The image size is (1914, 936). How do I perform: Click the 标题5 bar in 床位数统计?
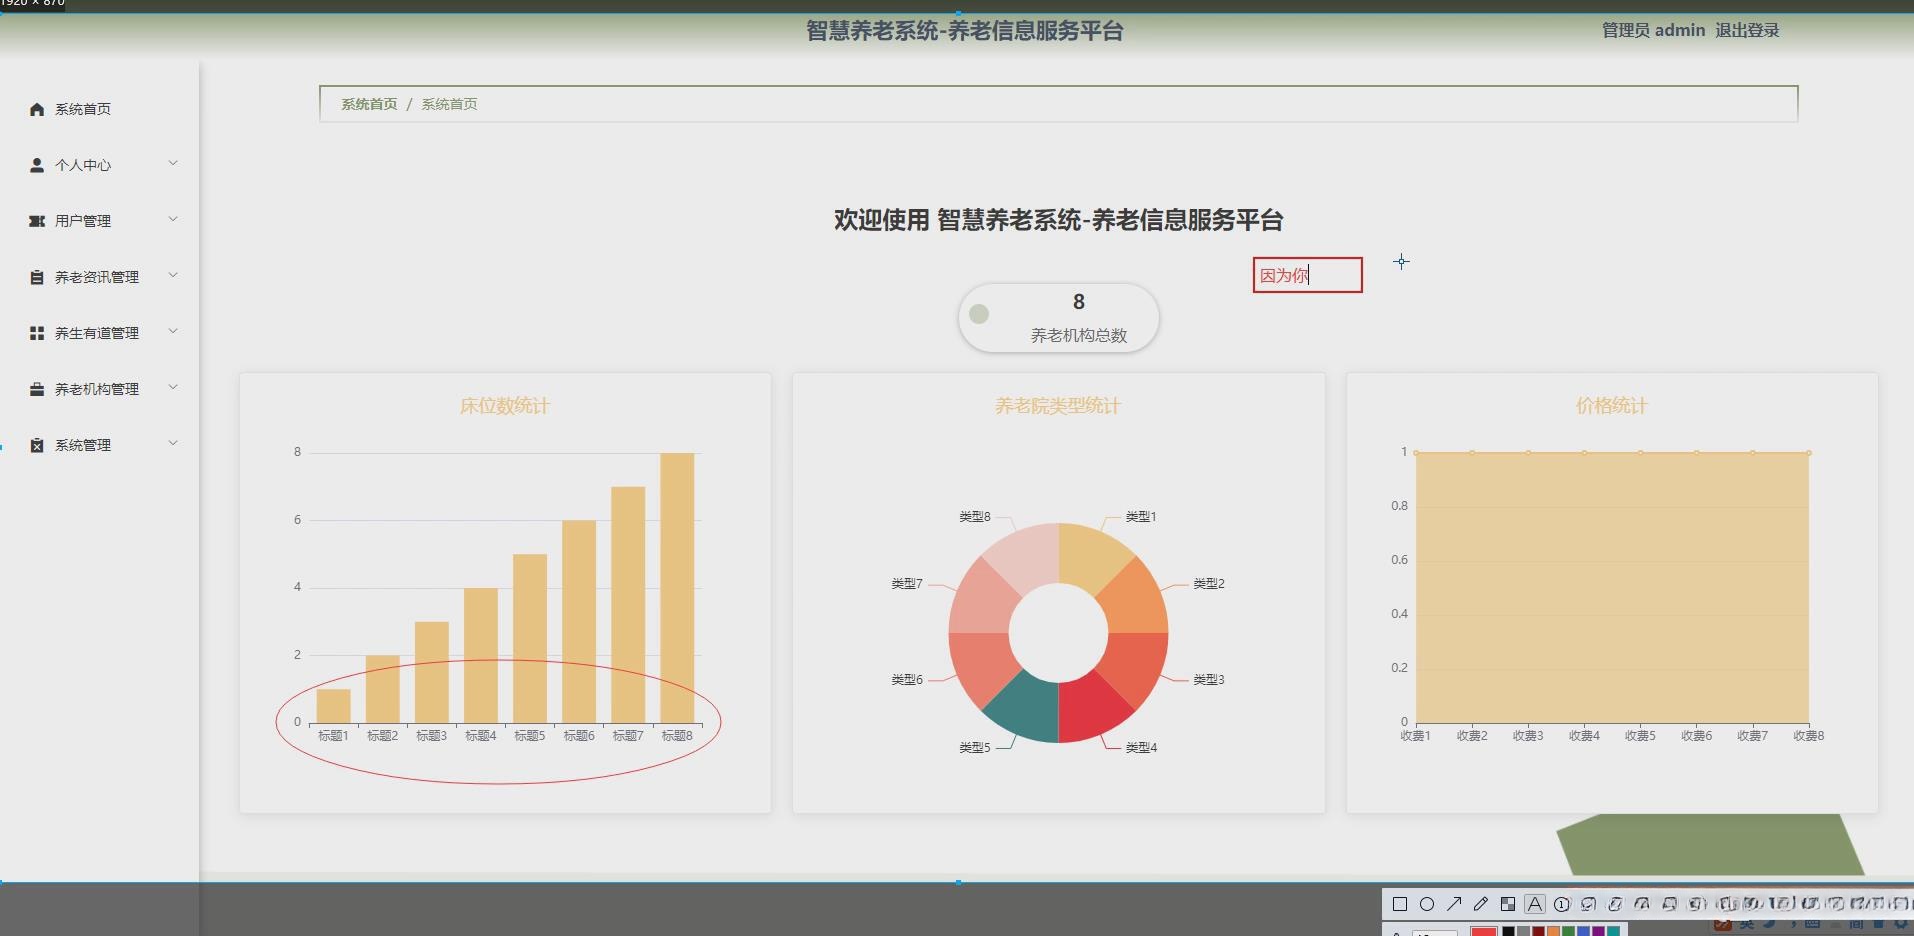pos(530,639)
